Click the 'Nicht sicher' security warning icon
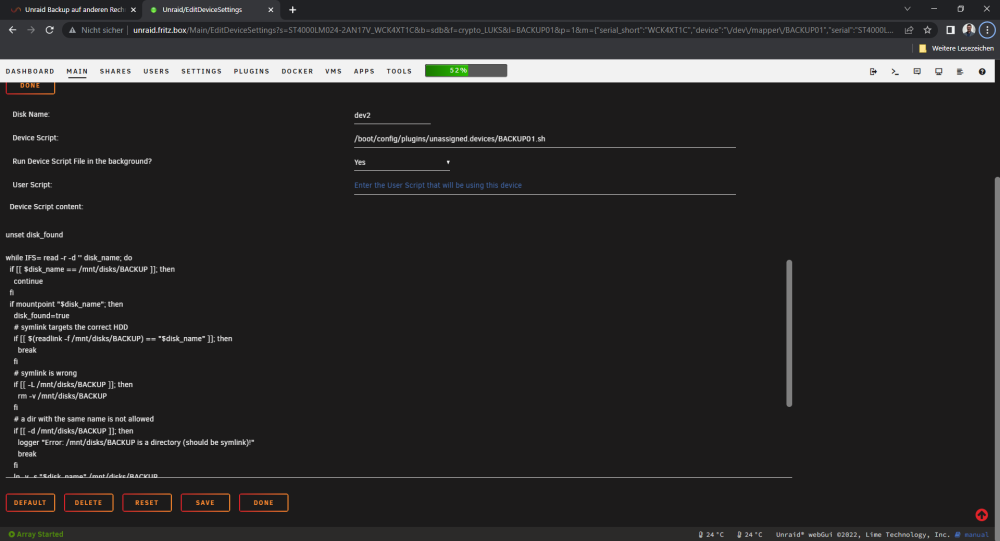The width and height of the screenshot is (1000, 541). pos(72,30)
